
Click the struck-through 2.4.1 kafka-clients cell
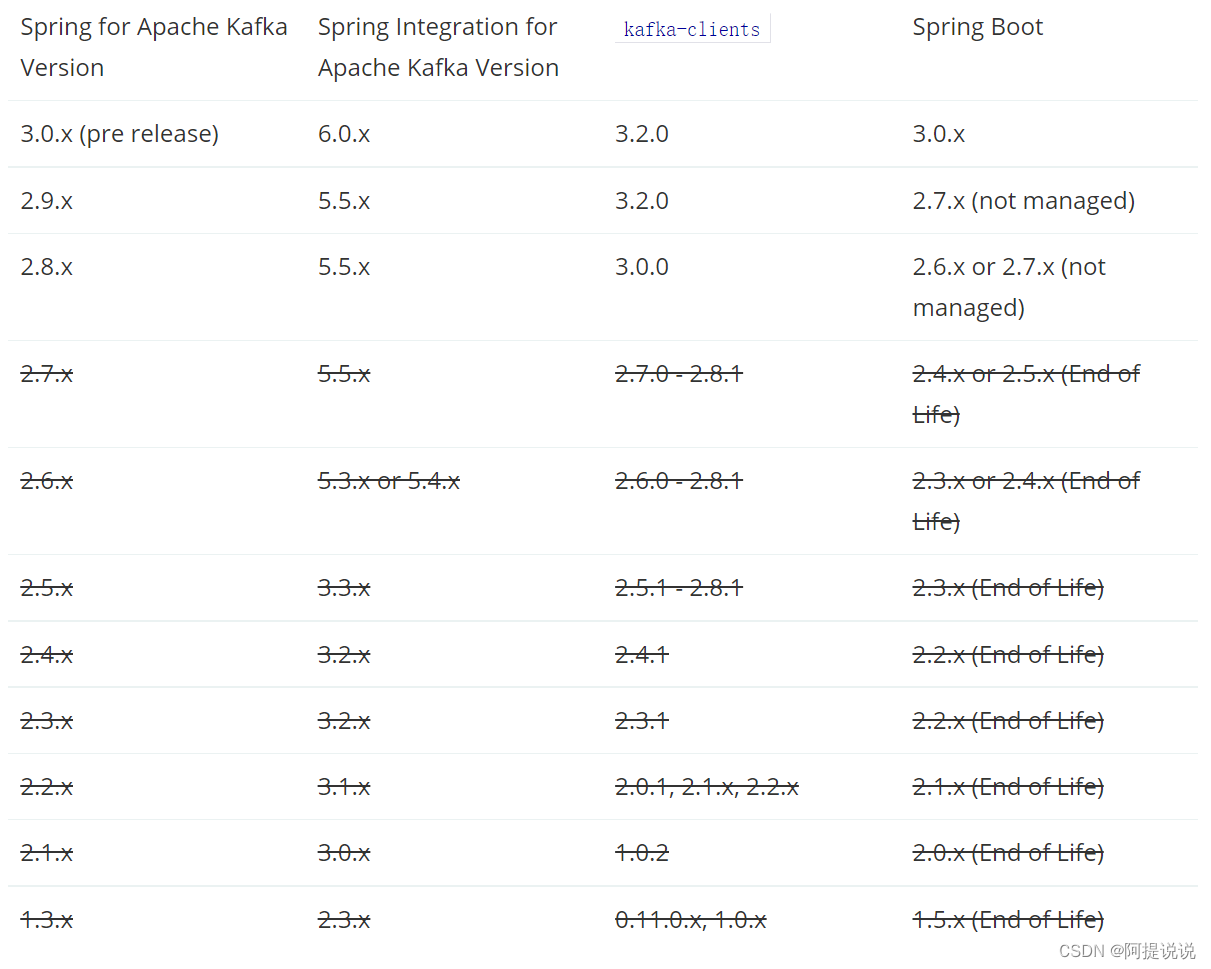[642, 655]
